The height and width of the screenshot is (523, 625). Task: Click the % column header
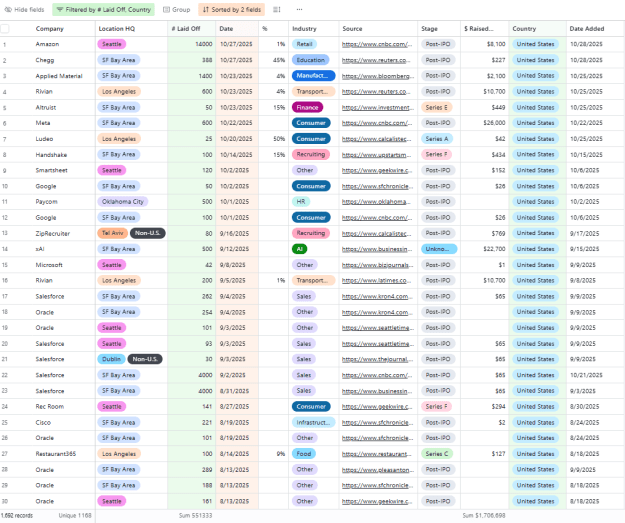pos(273,29)
